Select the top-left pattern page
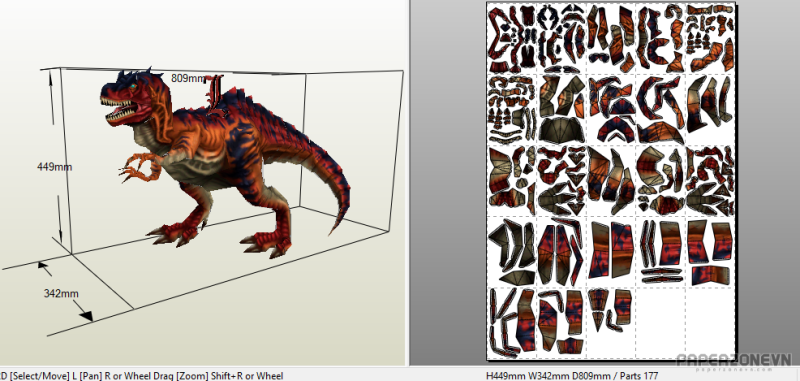The height and width of the screenshot is (381, 800). (512, 39)
